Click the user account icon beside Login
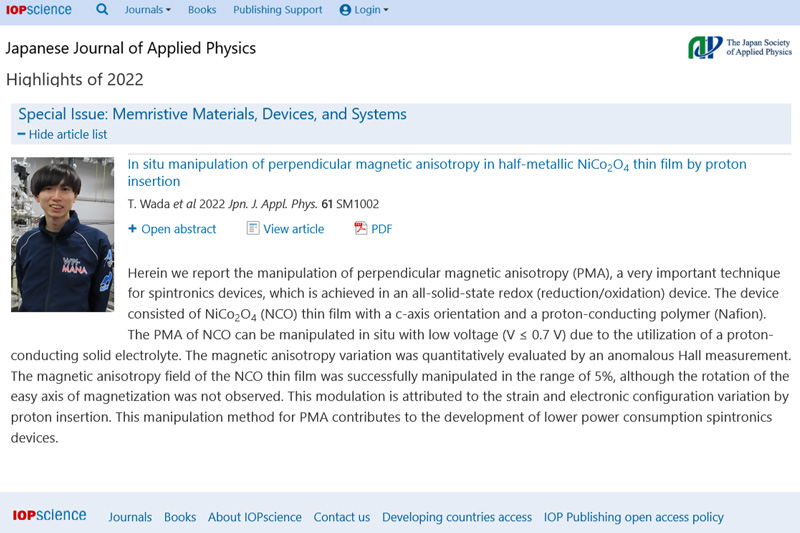This screenshot has width=800, height=533. point(345,10)
